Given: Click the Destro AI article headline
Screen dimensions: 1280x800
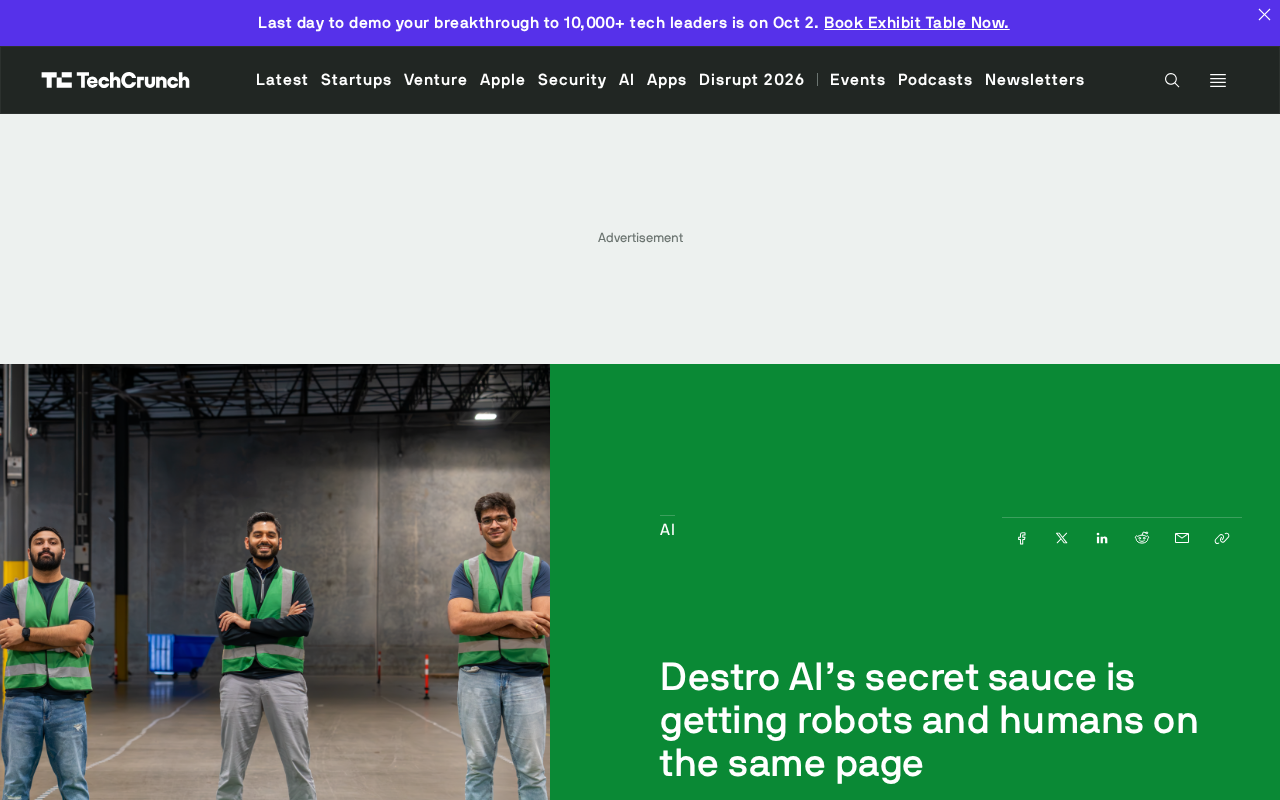Looking at the screenshot, I should click(x=929, y=720).
